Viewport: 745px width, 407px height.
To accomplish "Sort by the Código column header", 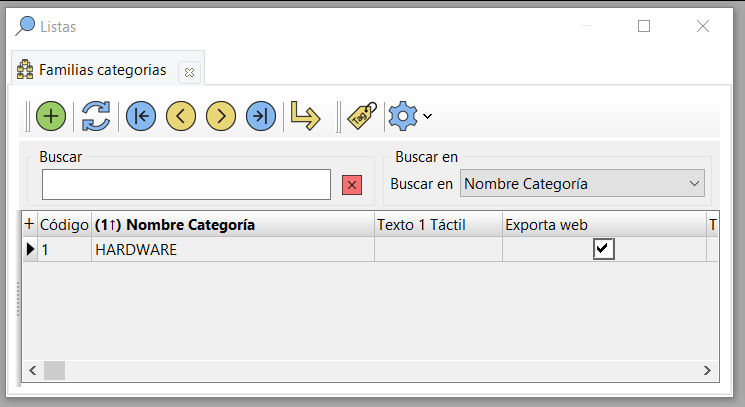I will tap(64, 225).
